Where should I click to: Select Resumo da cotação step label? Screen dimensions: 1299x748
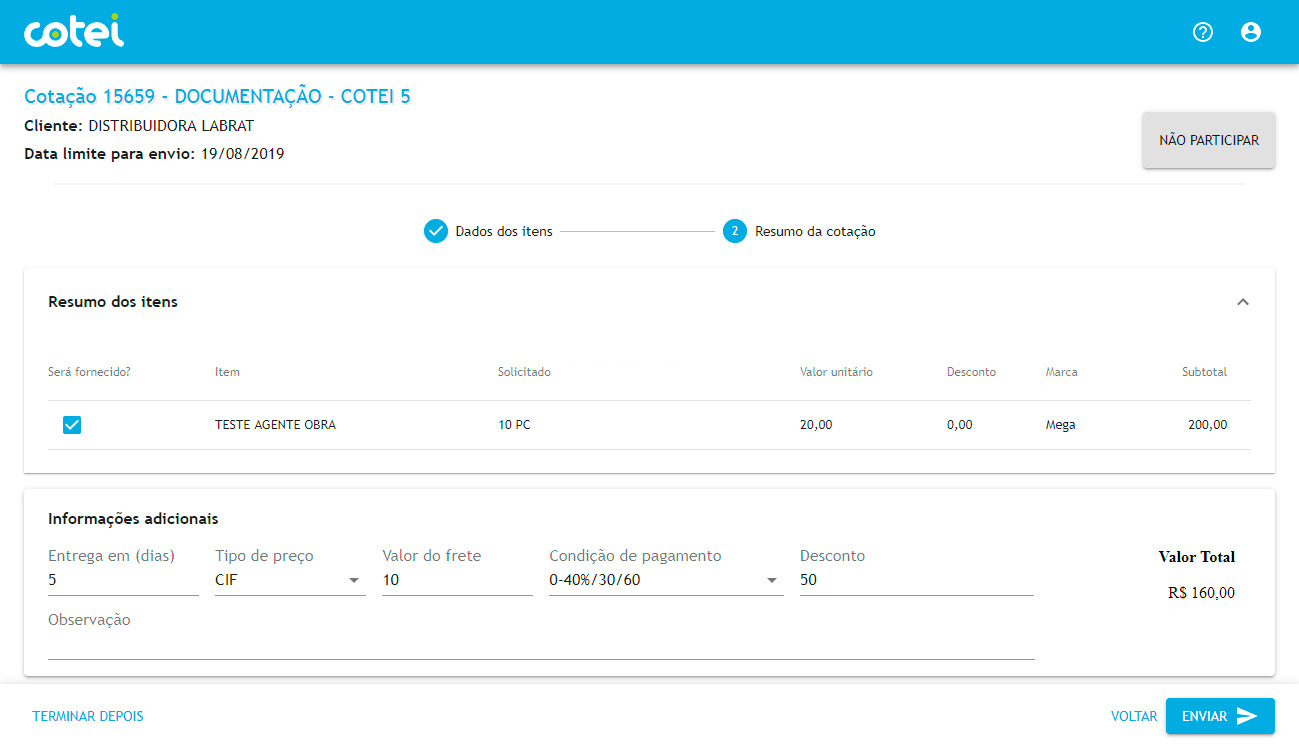(815, 231)
